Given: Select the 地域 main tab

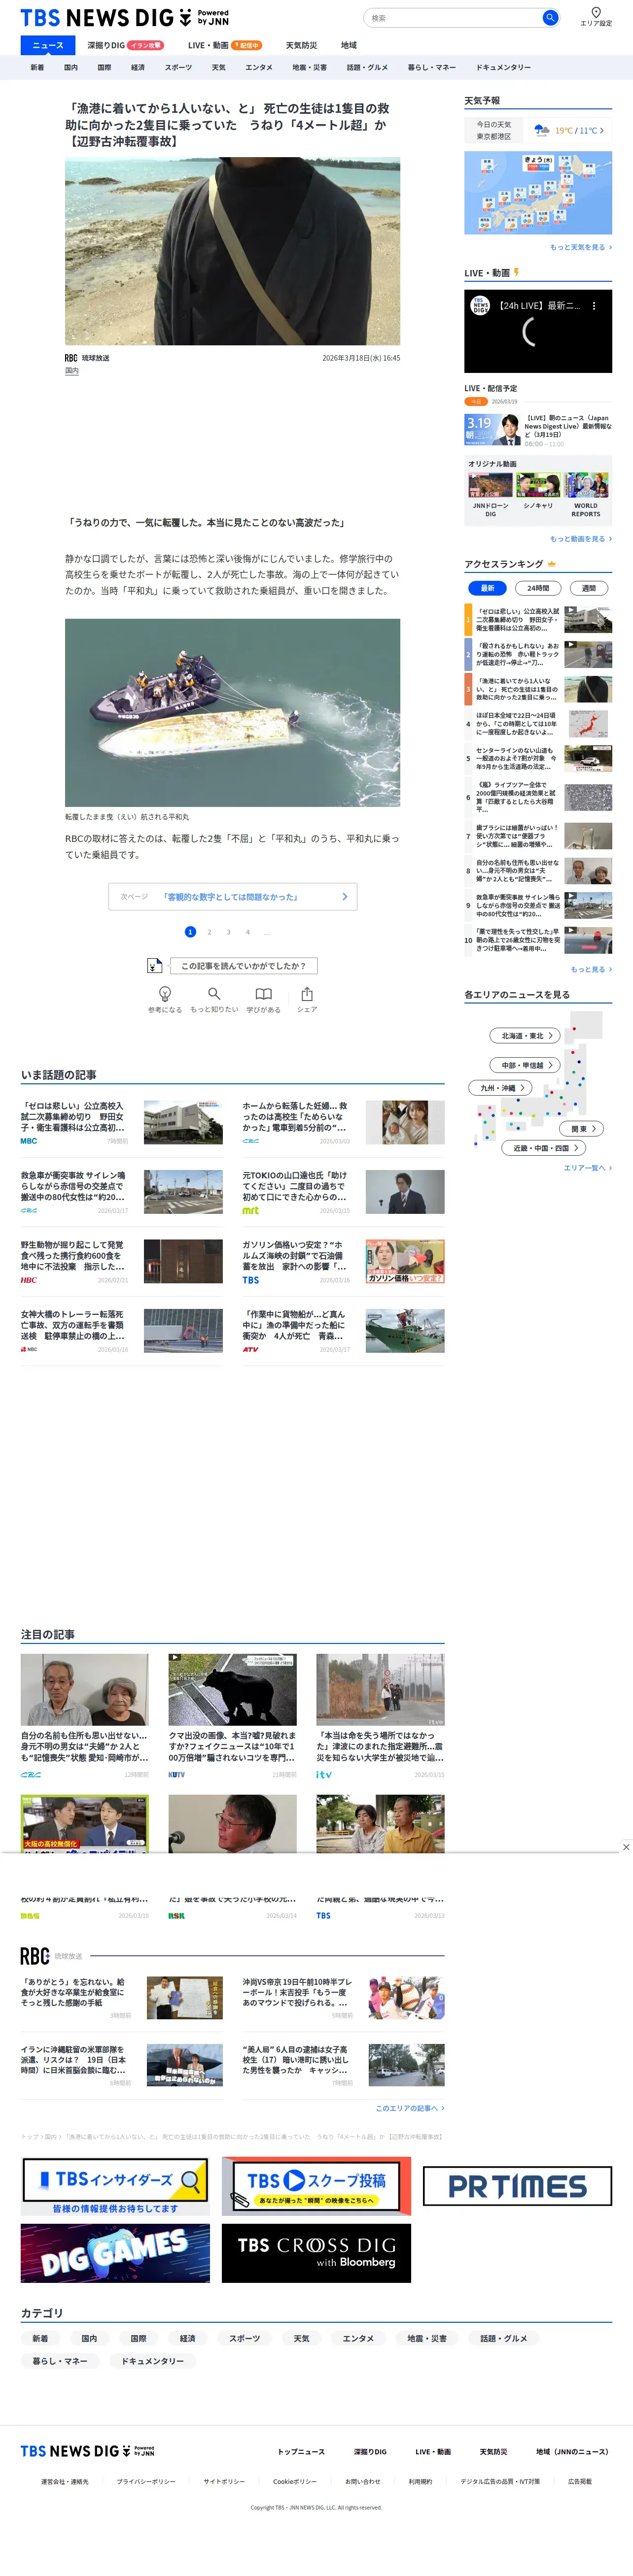Looking at the screenshot, I should pyautogui.click(x=349, y=45).
